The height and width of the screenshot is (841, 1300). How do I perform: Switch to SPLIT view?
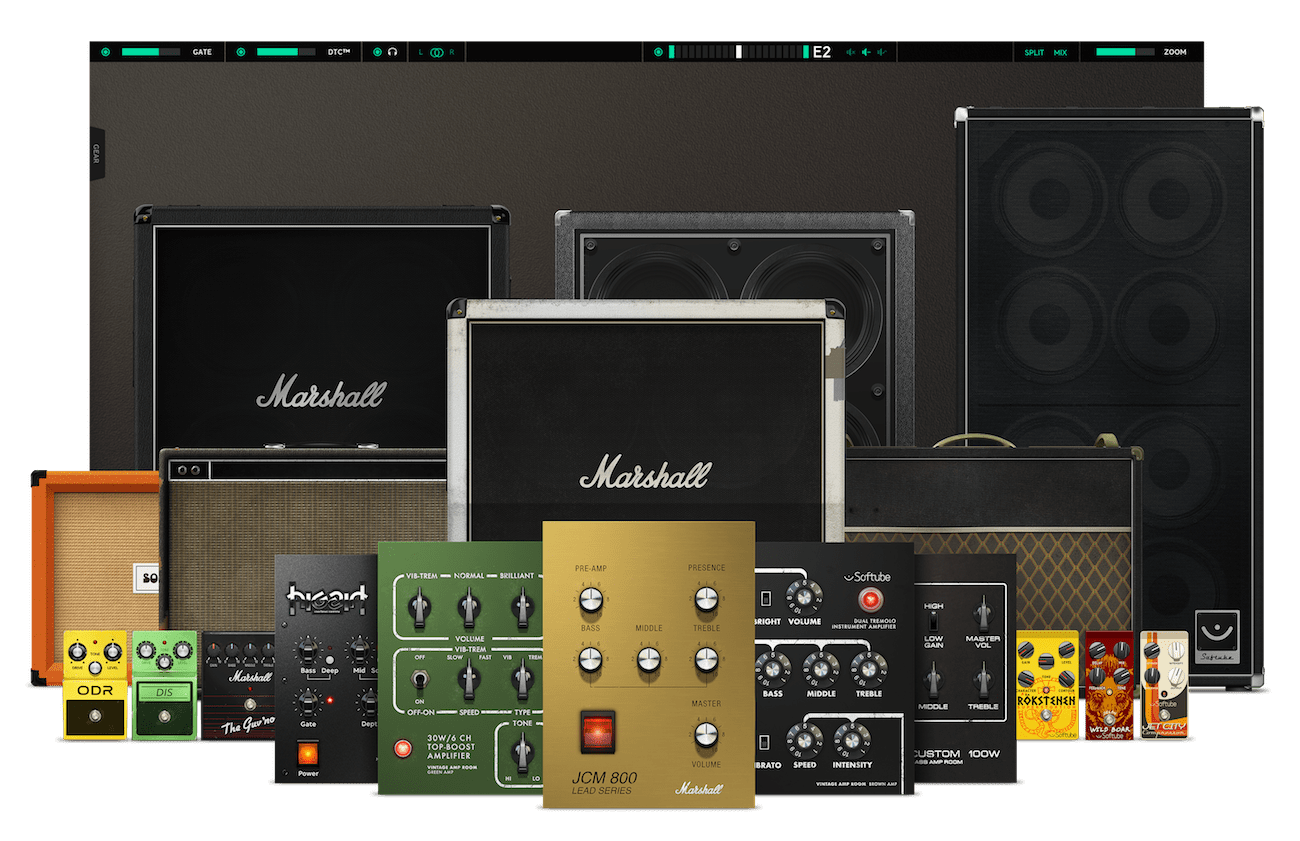click(1034, 52)
